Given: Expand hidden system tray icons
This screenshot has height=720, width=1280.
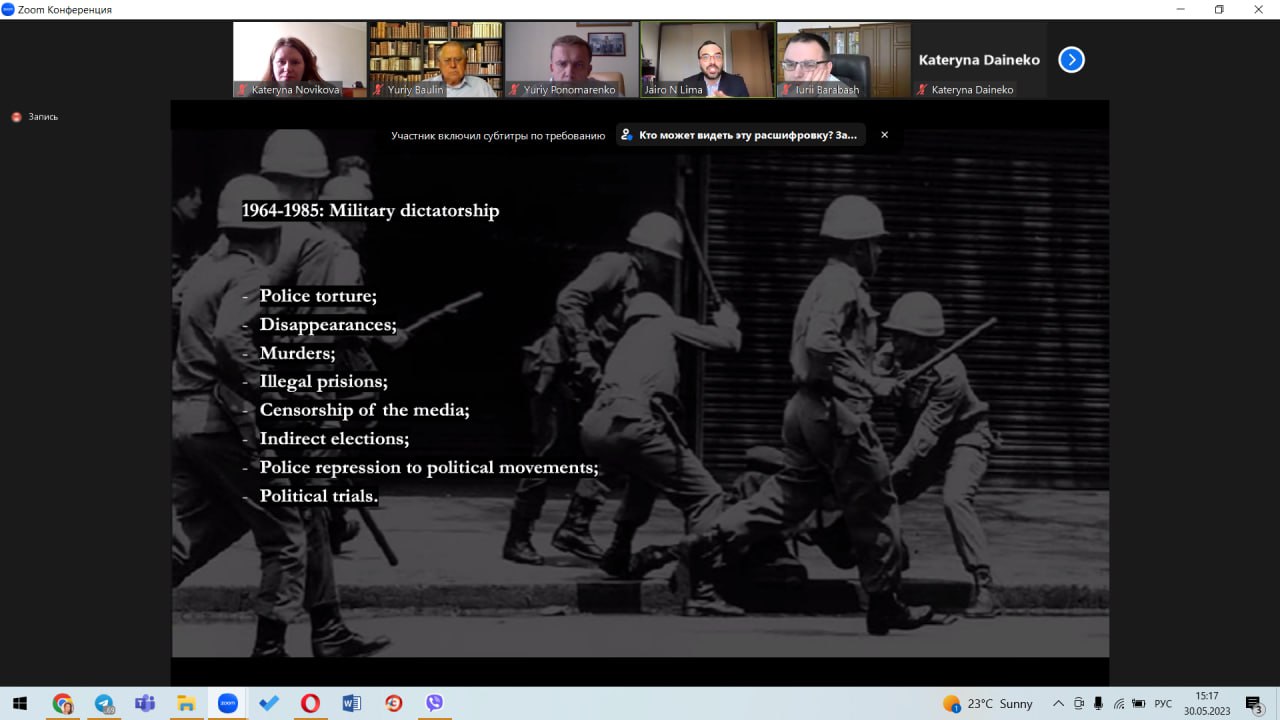Looking at the screenshot, I should click(x=1058, y=703).
